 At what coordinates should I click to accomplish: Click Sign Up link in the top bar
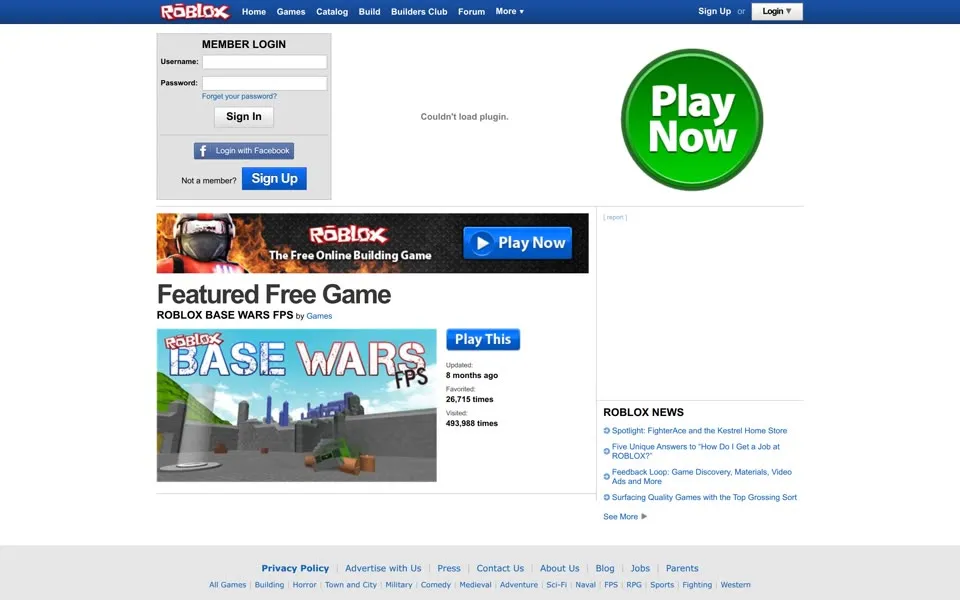tap(714, 11)
